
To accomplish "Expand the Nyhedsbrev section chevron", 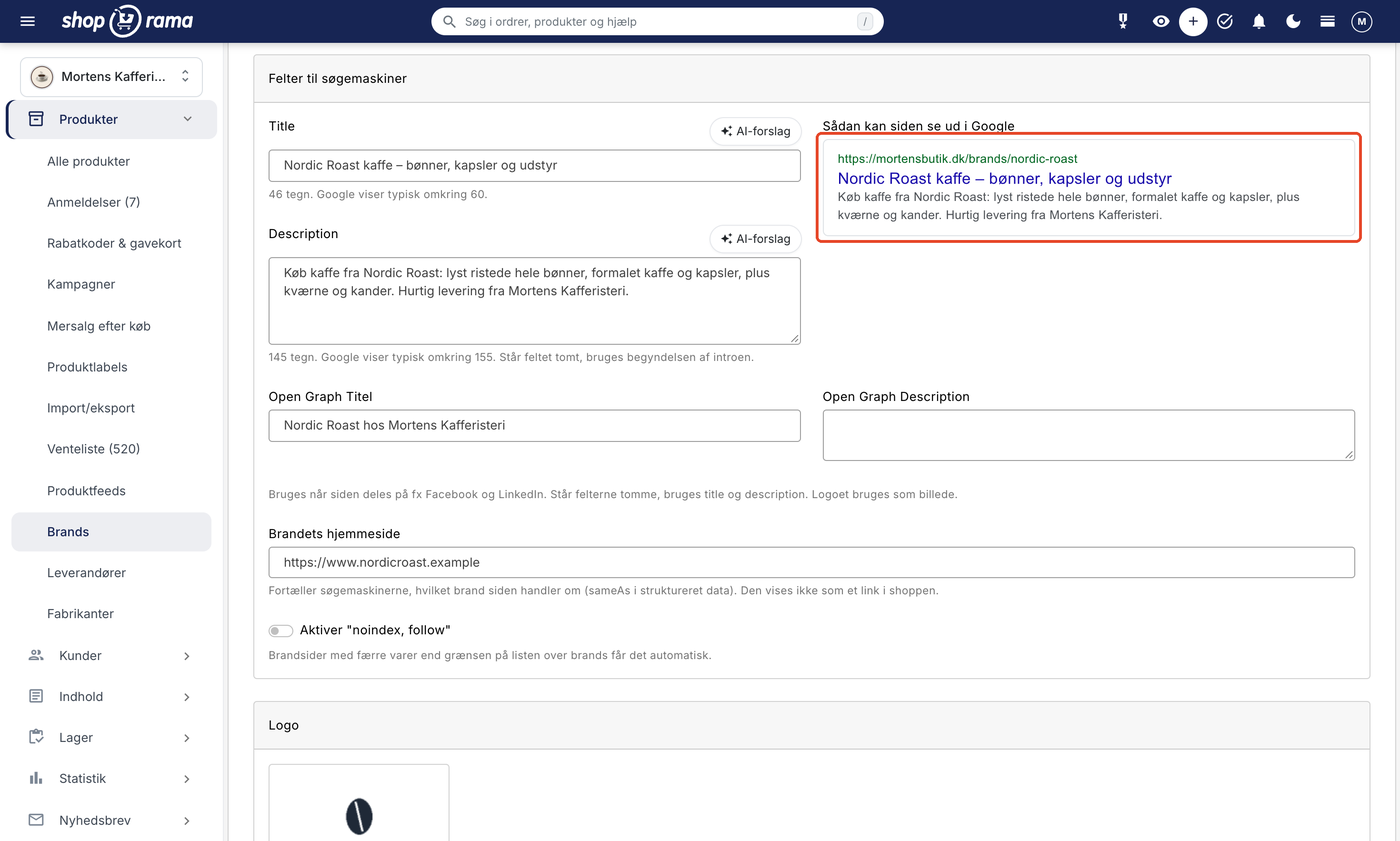I will (187, 821).
